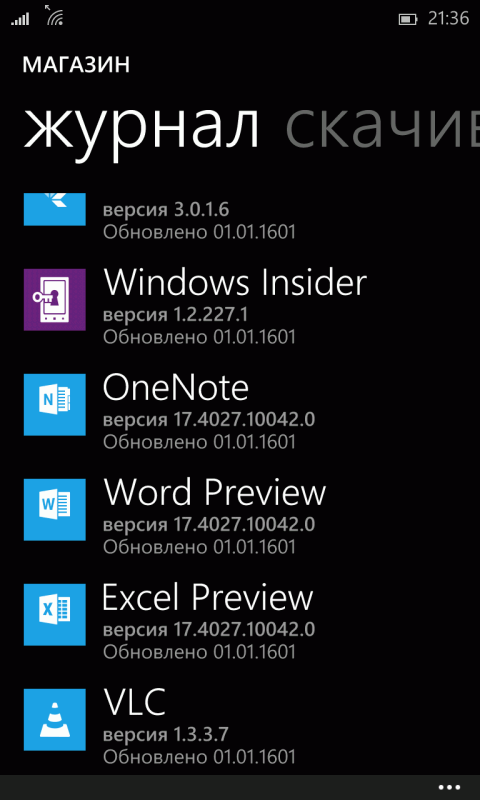Tap the Windows Insider app icon
The image size is (480, 800).
tap(55, 299)
